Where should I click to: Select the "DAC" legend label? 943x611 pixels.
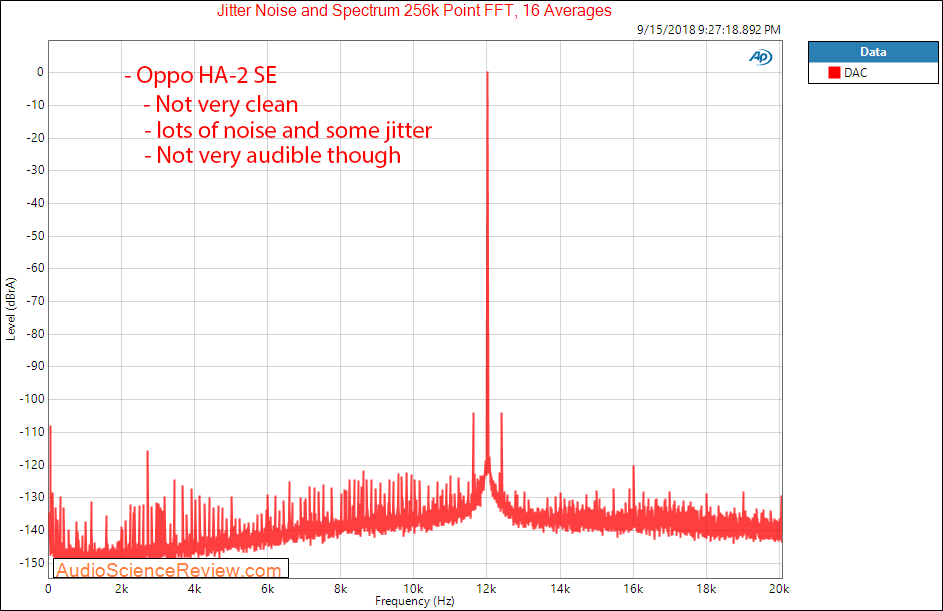click(855, 73)
